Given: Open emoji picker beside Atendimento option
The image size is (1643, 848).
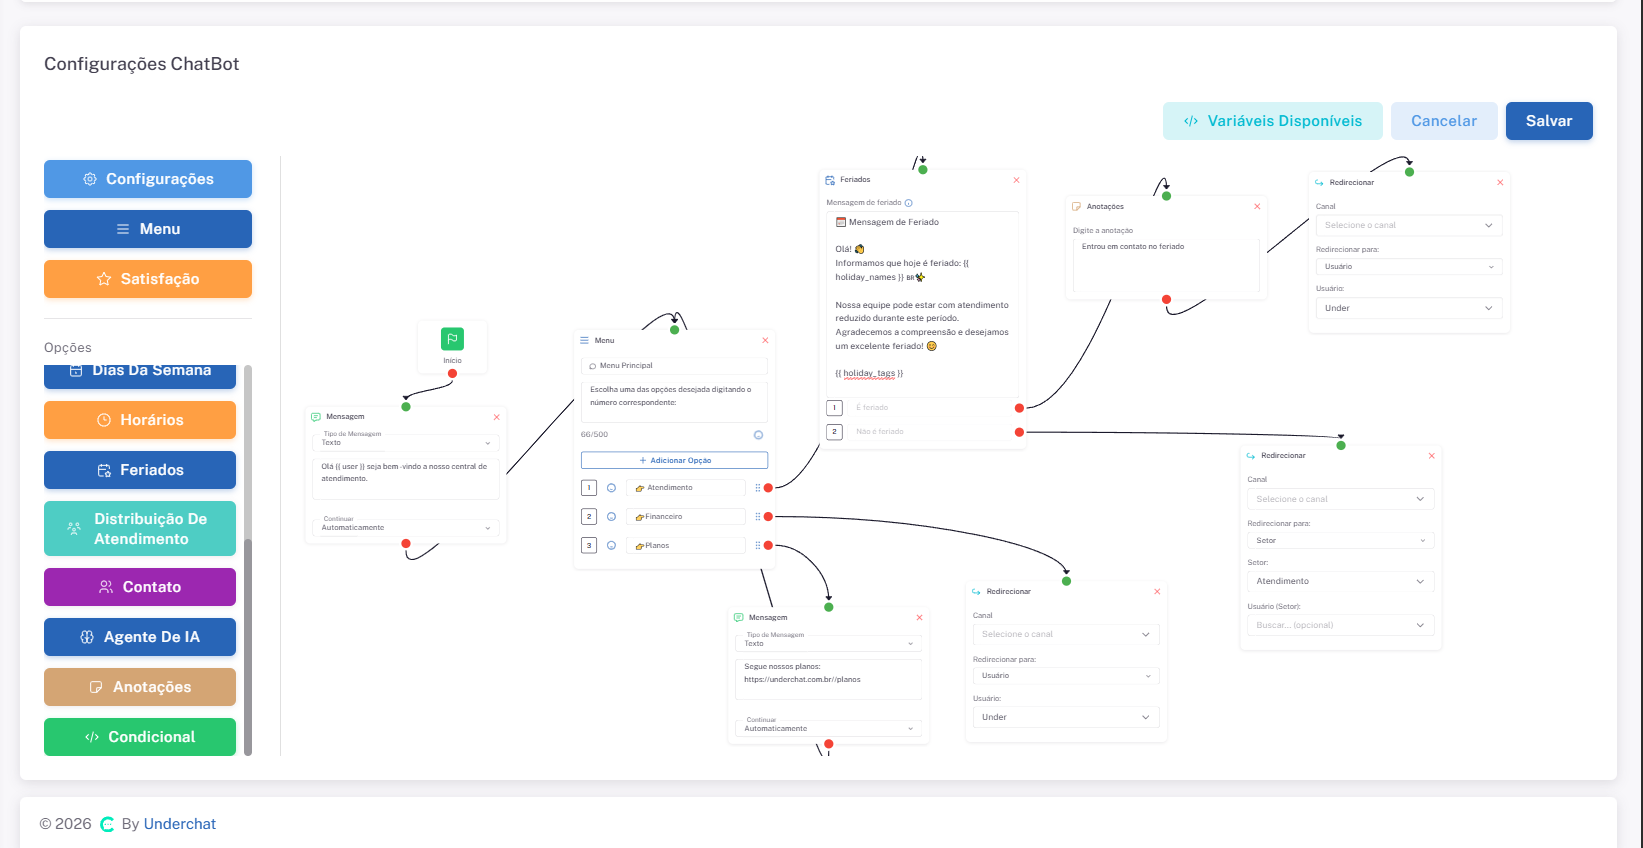Looking at the screenshot, I should 611,488.
